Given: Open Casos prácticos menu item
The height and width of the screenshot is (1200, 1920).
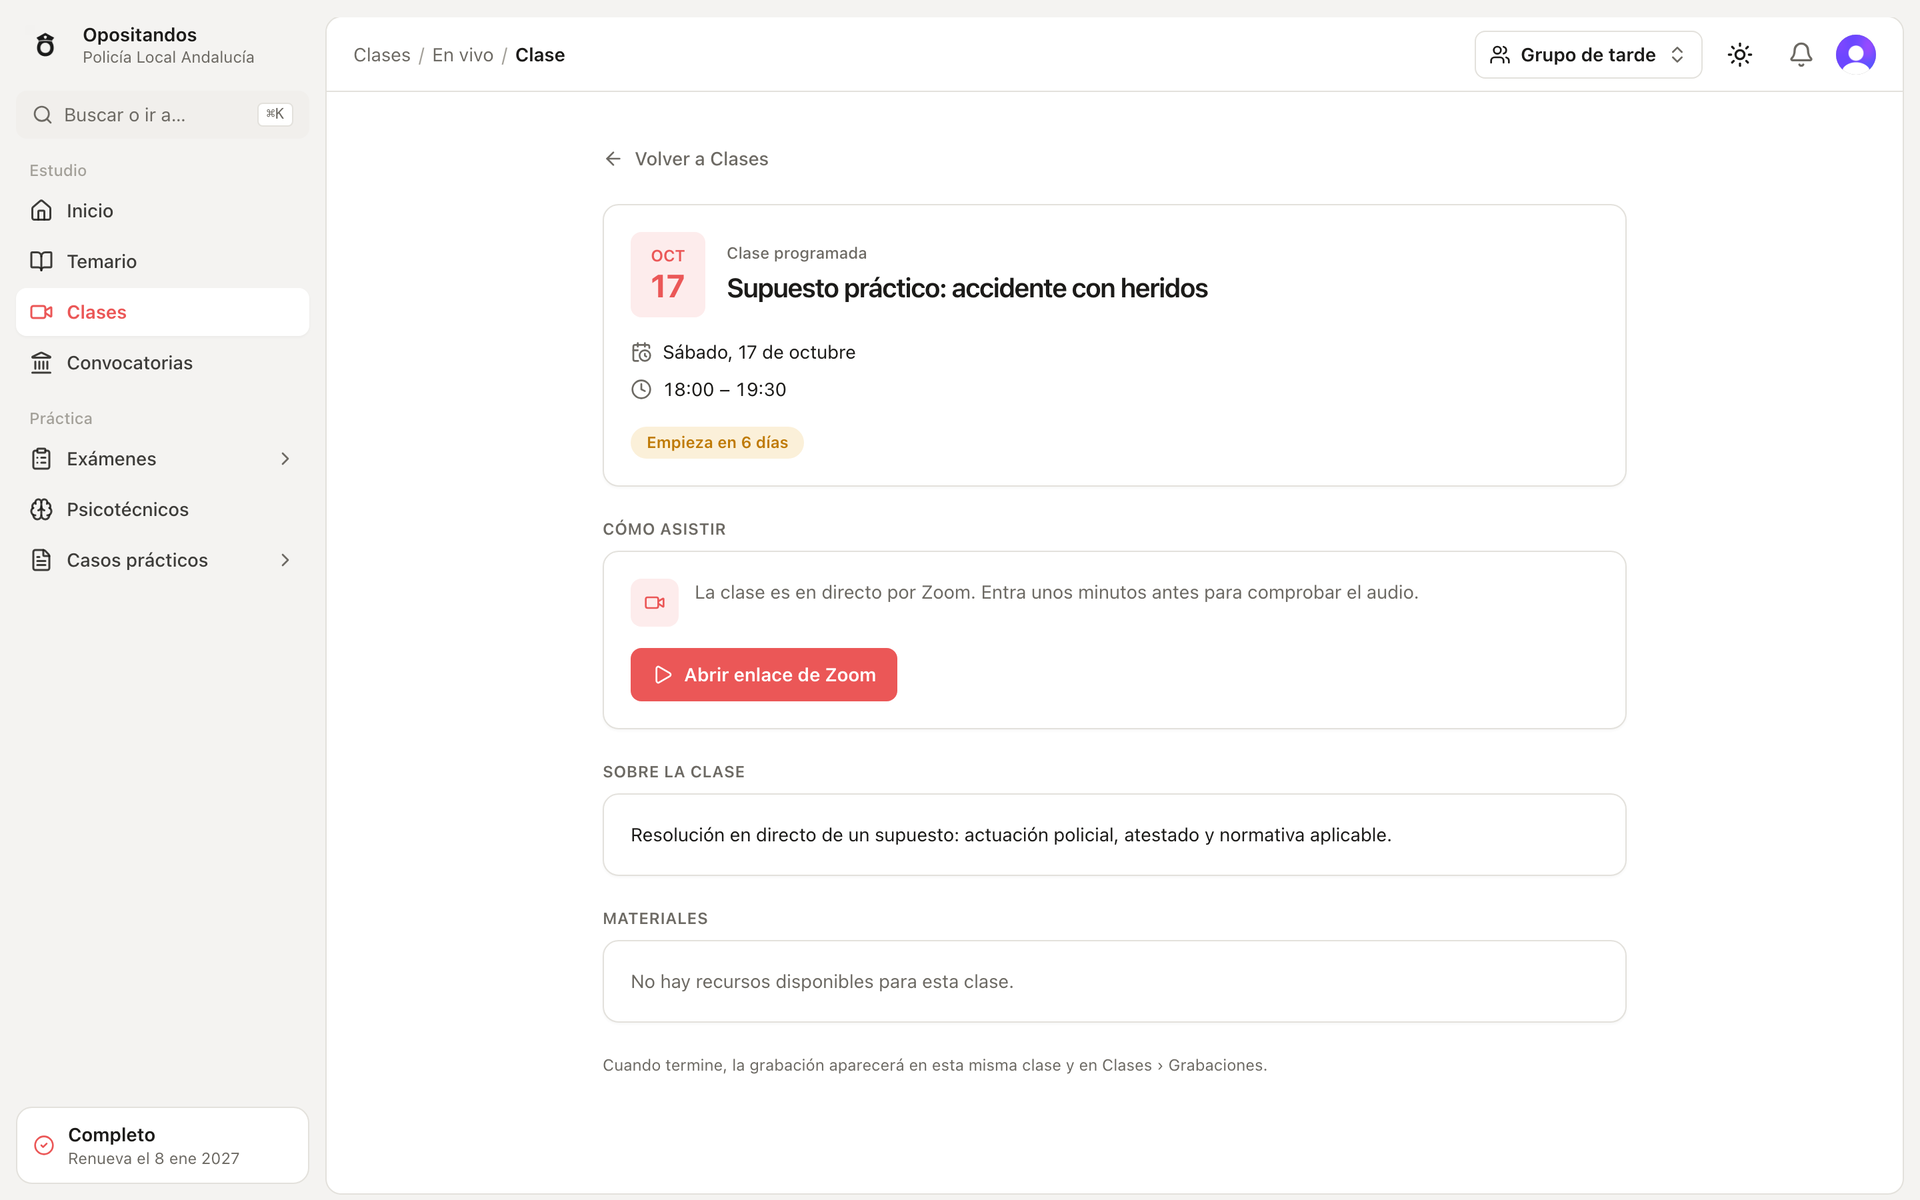Looking at the screenshot, I should 162,560.
